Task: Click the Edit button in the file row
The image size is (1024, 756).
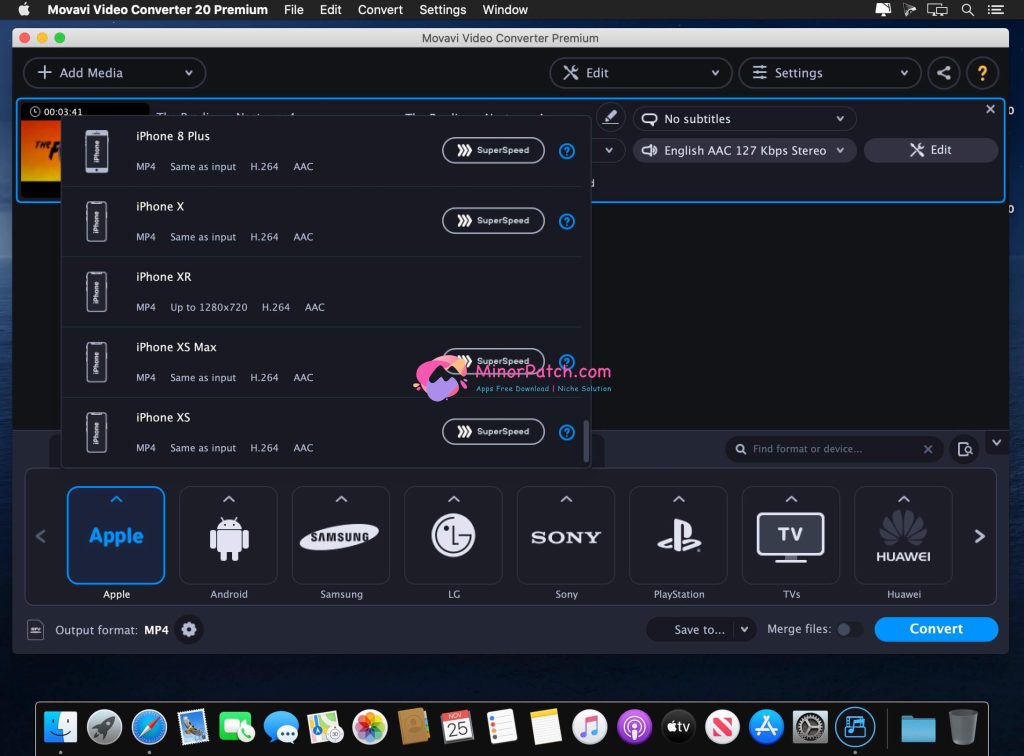Action: [x=931, y=150]
